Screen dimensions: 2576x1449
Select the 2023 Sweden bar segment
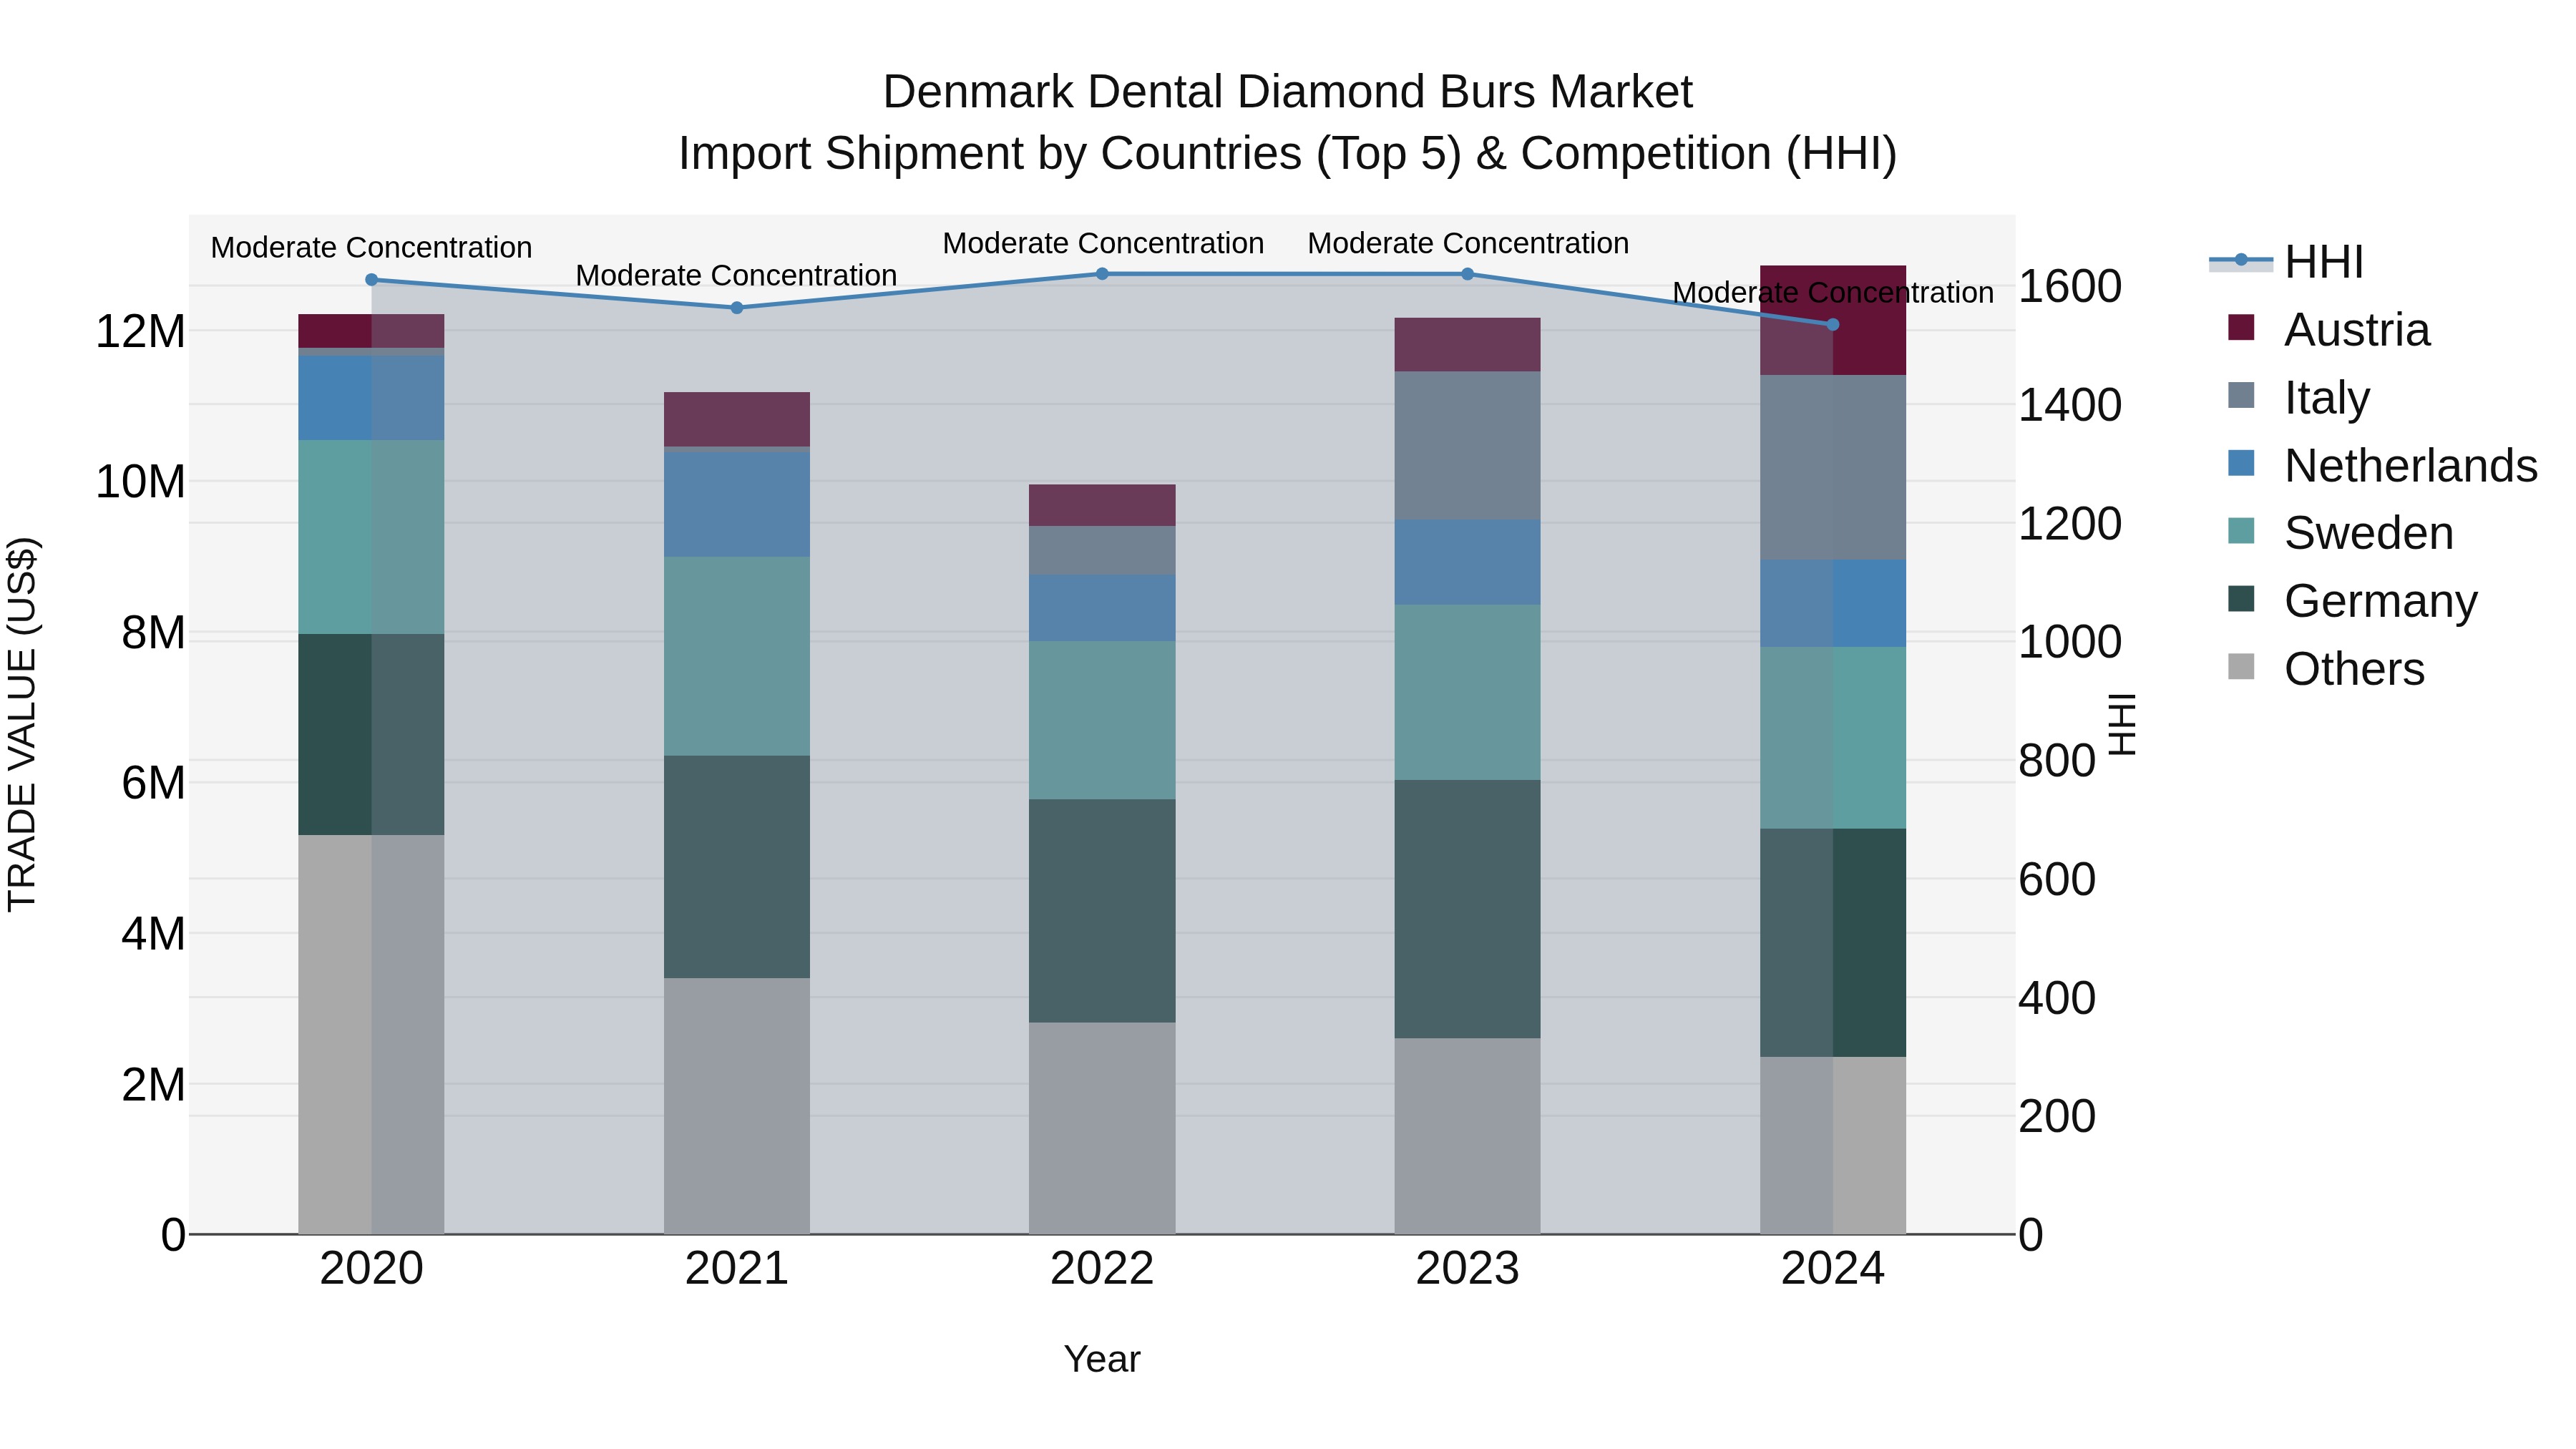point(1467,692)
